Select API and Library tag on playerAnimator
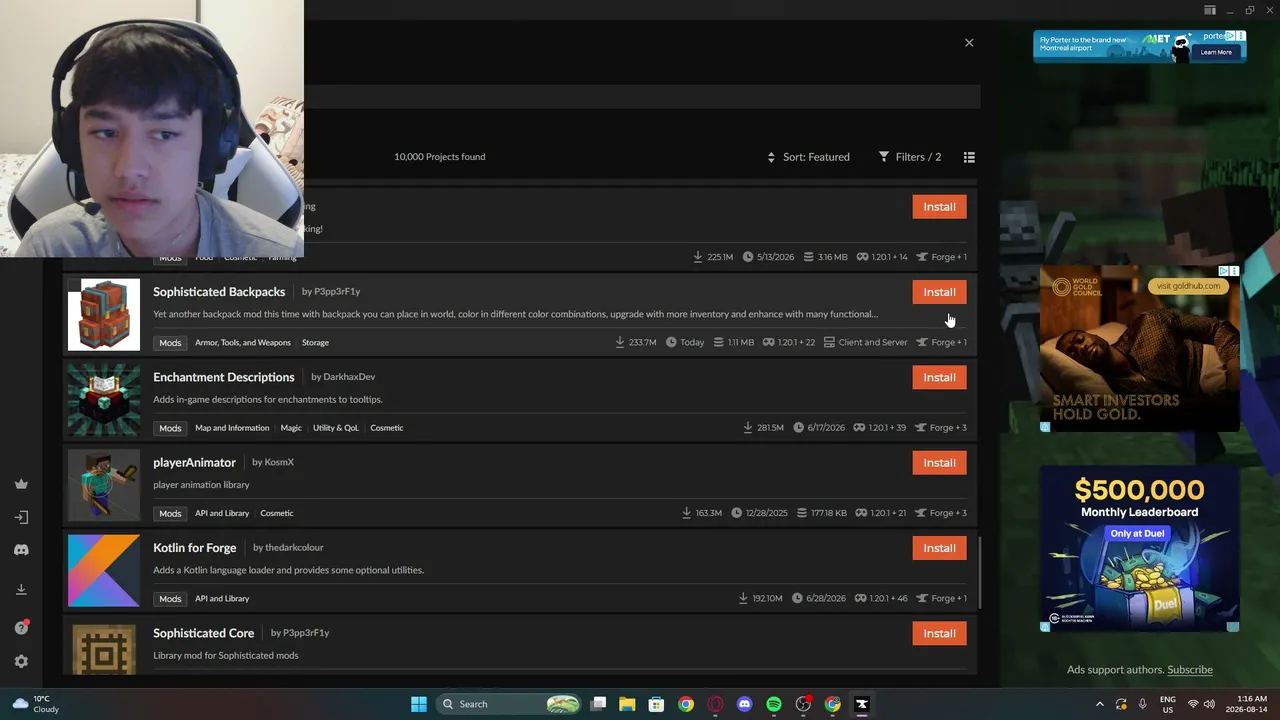This screenshot has height=720, width=1280. (x=222, y=513)
